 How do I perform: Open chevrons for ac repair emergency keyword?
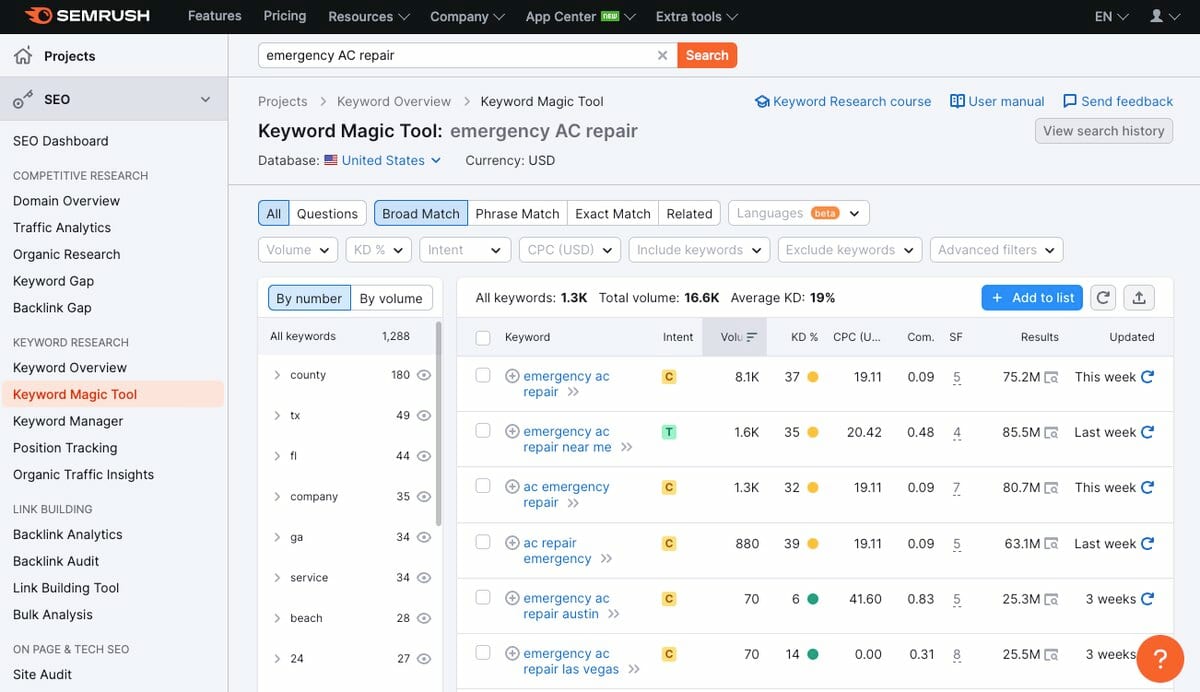pos(606,559)
